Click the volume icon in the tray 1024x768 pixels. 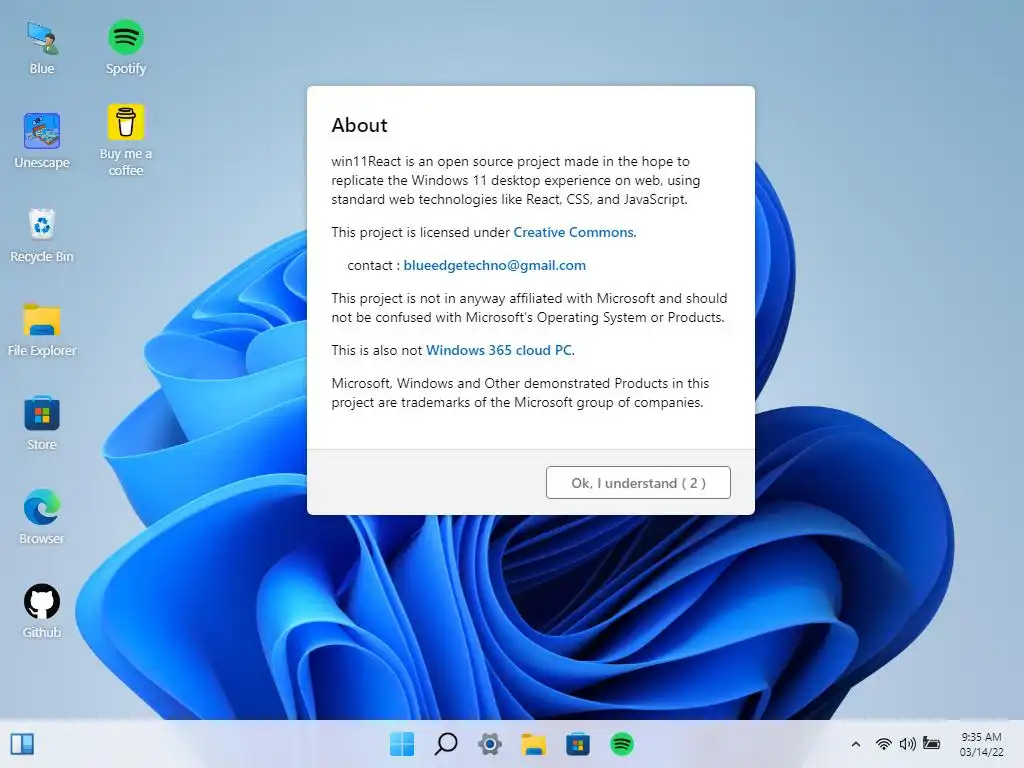pyautogui.click(x=908, y=744)
